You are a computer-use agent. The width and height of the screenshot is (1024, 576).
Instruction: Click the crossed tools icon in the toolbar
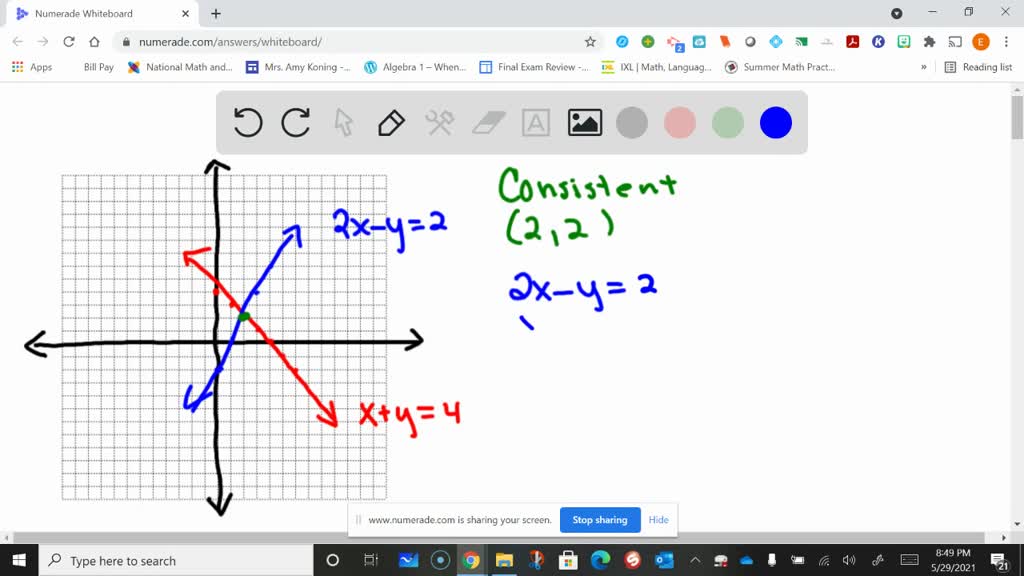click(439, 122)
